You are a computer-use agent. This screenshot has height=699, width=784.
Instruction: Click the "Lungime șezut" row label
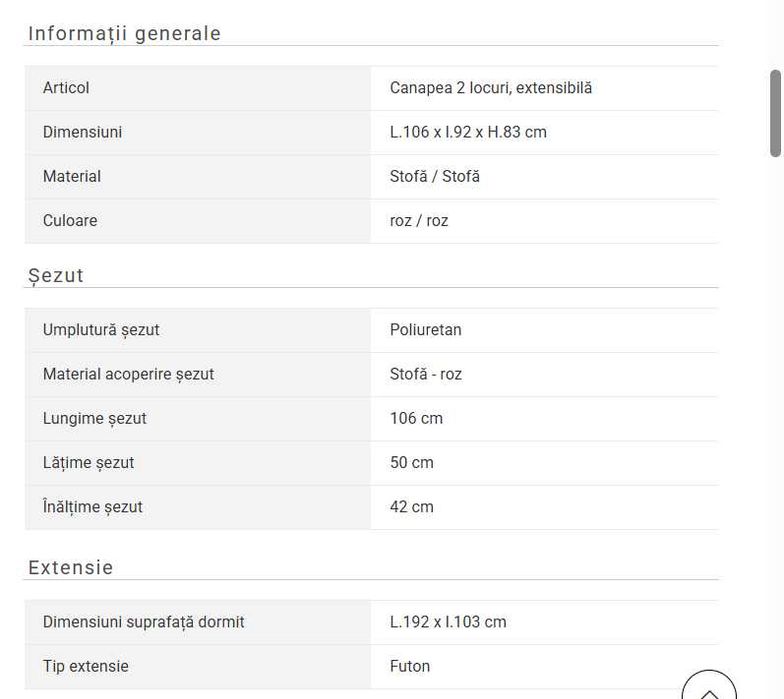coord(95,418)
